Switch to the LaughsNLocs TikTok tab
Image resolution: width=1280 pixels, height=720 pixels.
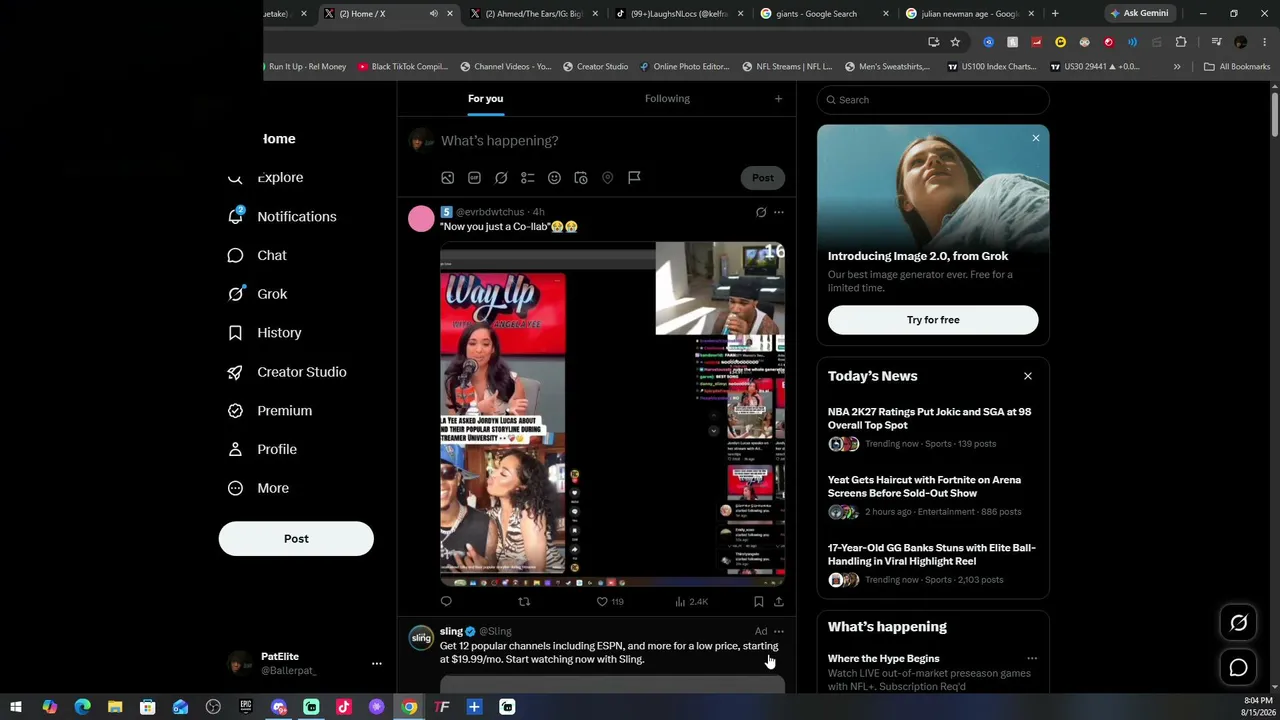click(x=679, y=14)
